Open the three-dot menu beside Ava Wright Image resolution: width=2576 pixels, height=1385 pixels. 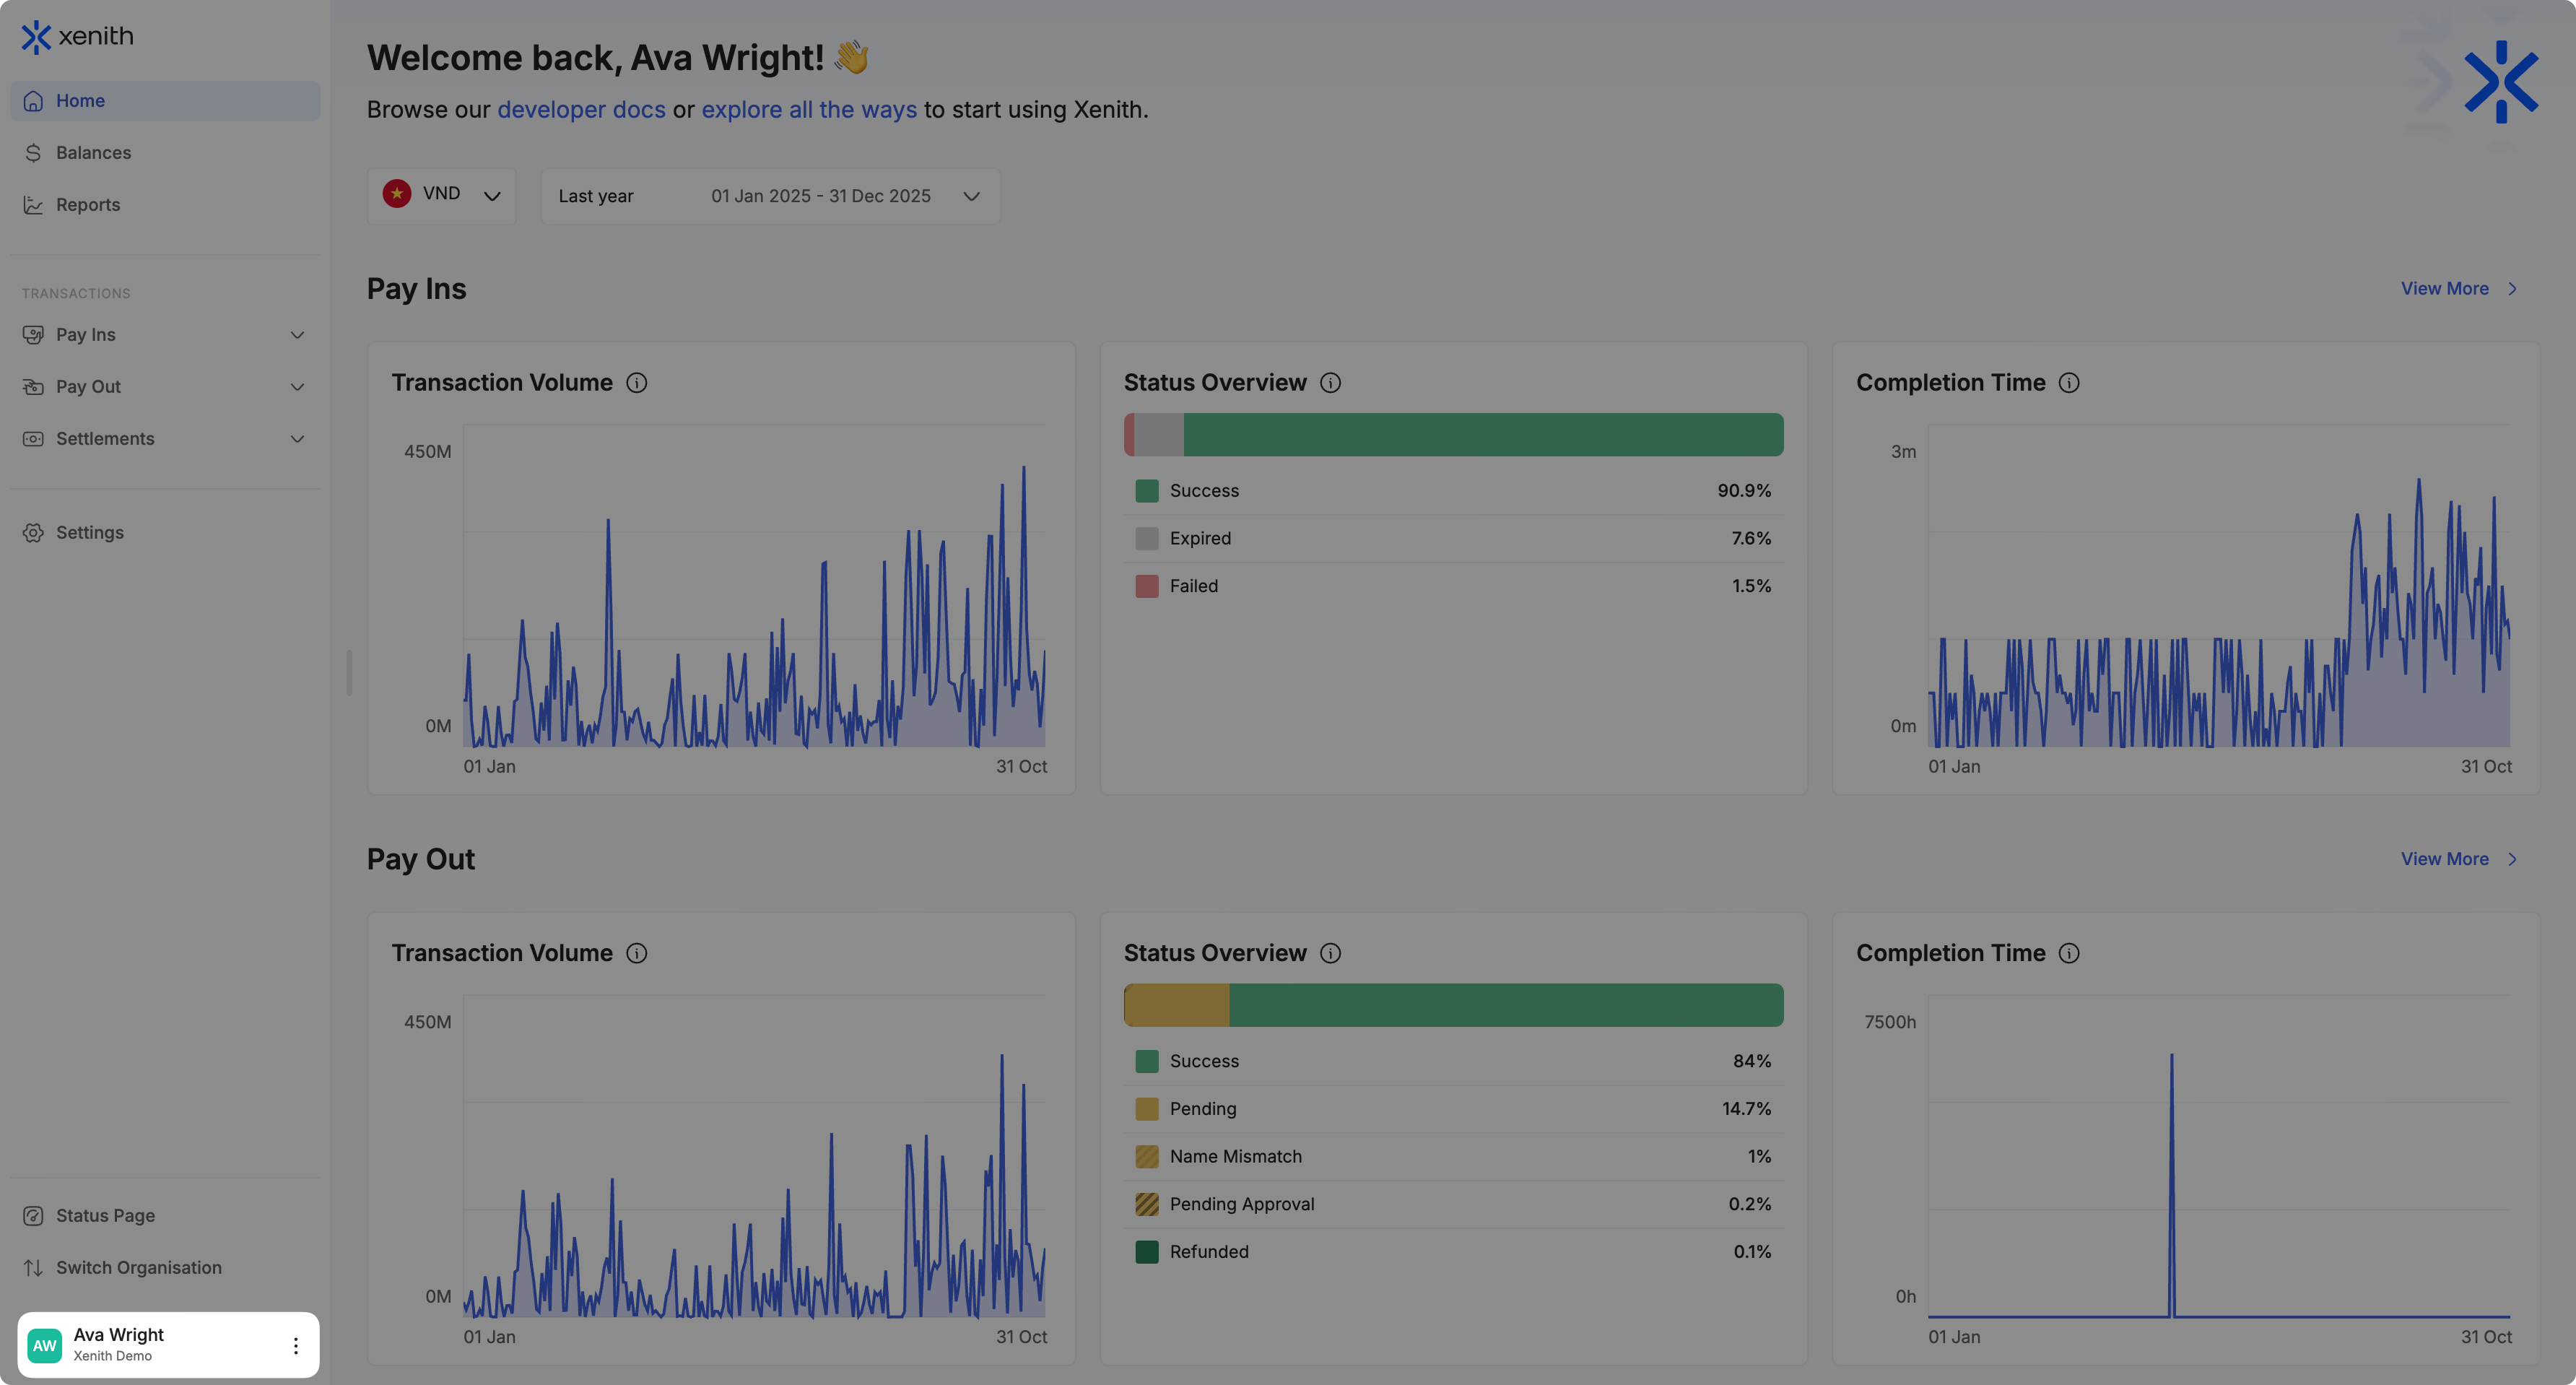[295, 1345]
